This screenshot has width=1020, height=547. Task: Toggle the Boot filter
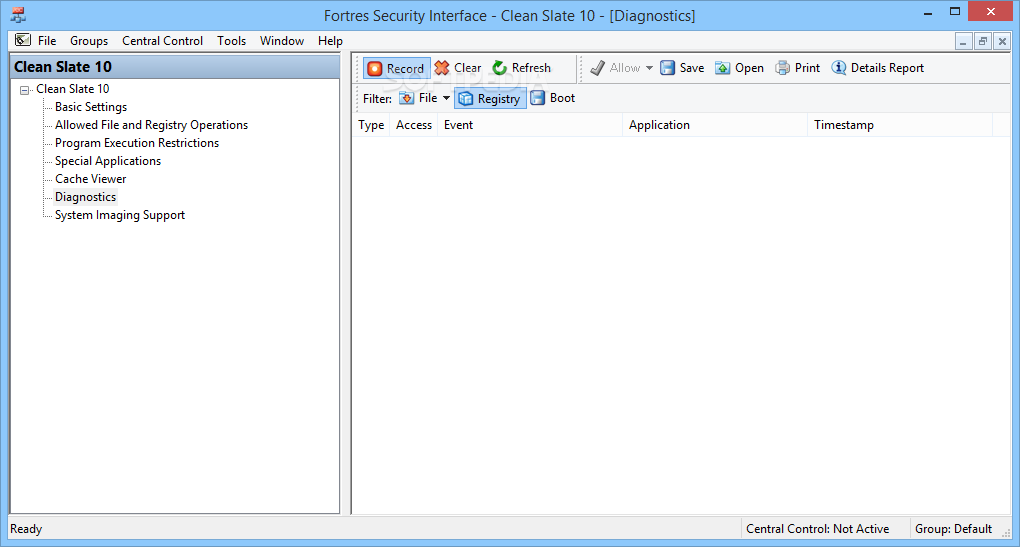tap(553, 98)
